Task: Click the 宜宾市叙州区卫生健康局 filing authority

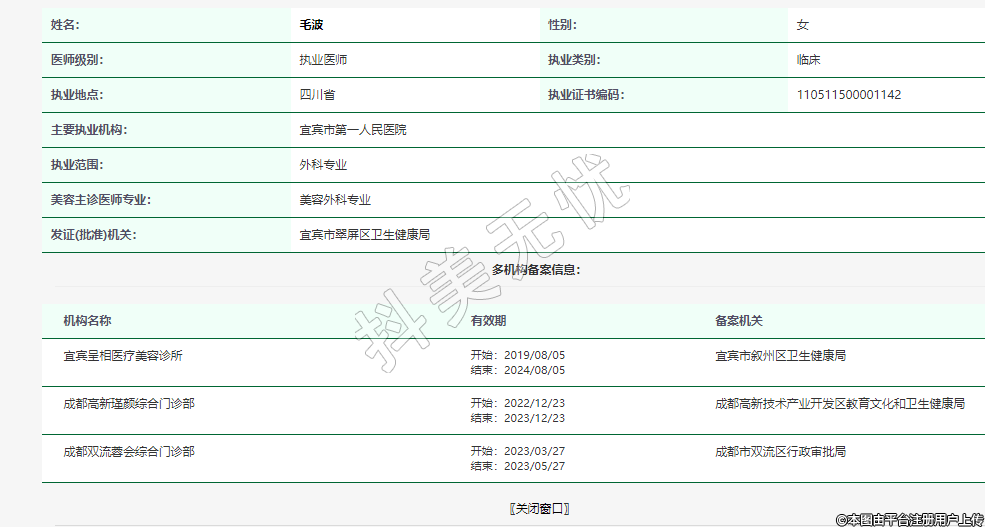Action: click(780, 356)
